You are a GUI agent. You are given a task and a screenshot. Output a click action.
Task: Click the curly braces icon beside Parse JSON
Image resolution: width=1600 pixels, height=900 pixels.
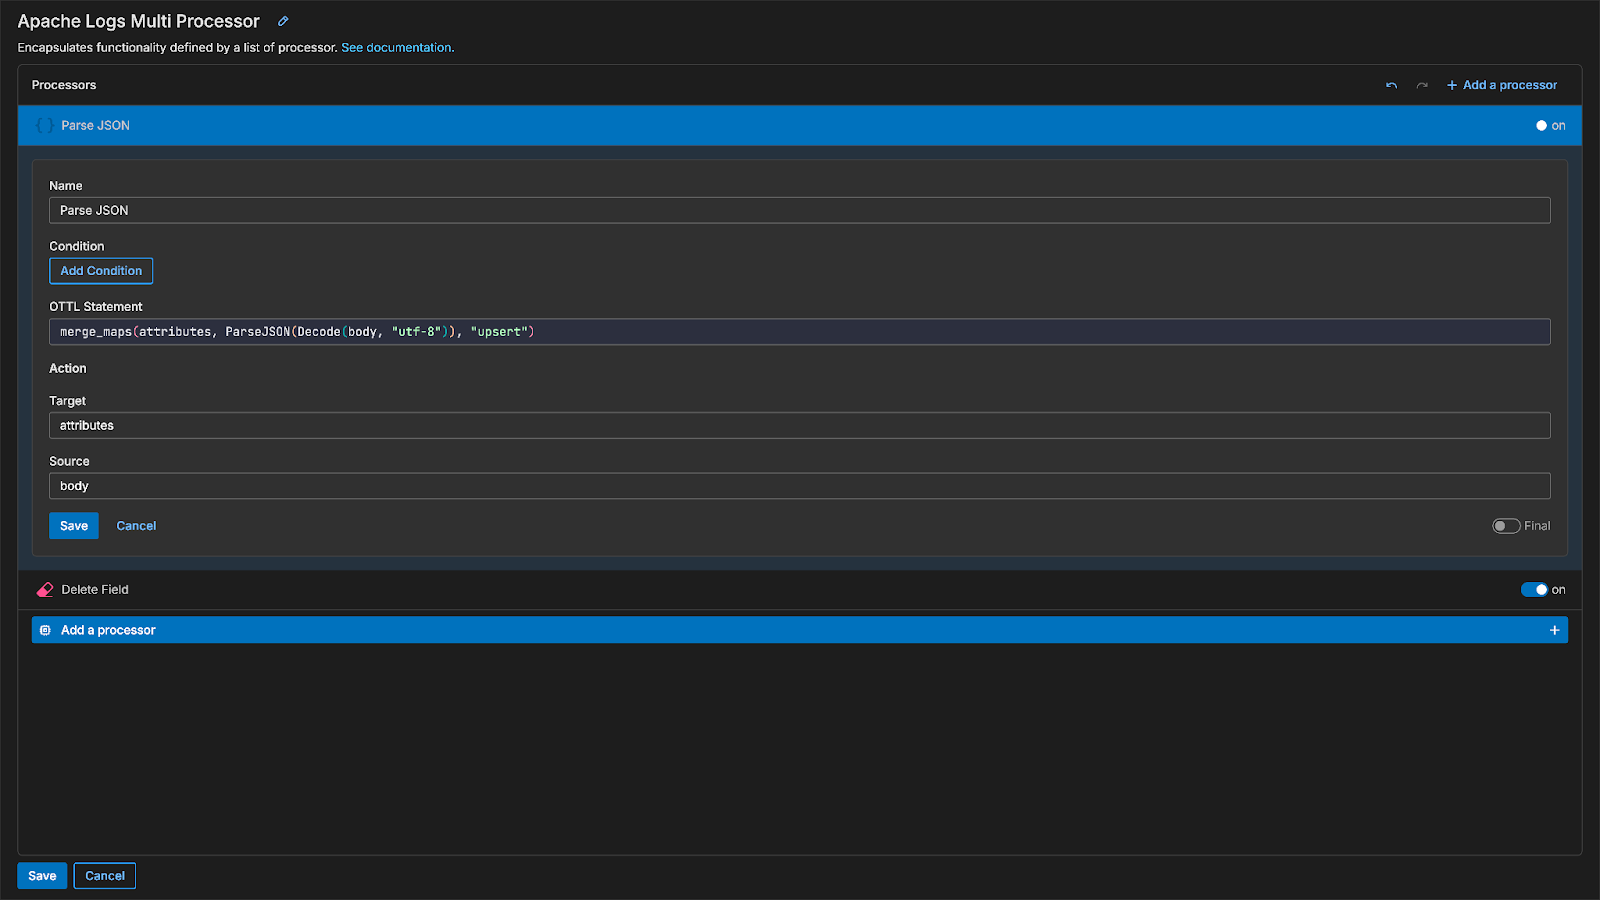44,125
